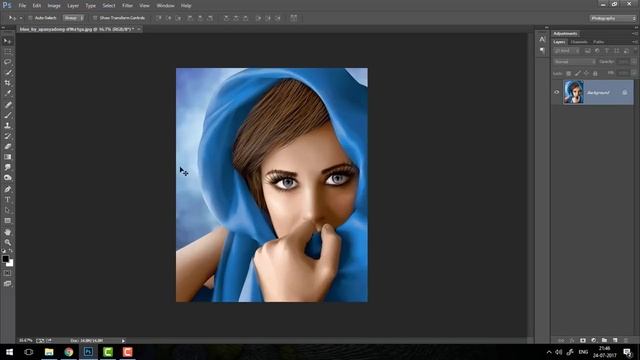Open the layer filter Kind dropdown
The height and width of the screenshot is (360, 640).
click(x=567, y=51)
